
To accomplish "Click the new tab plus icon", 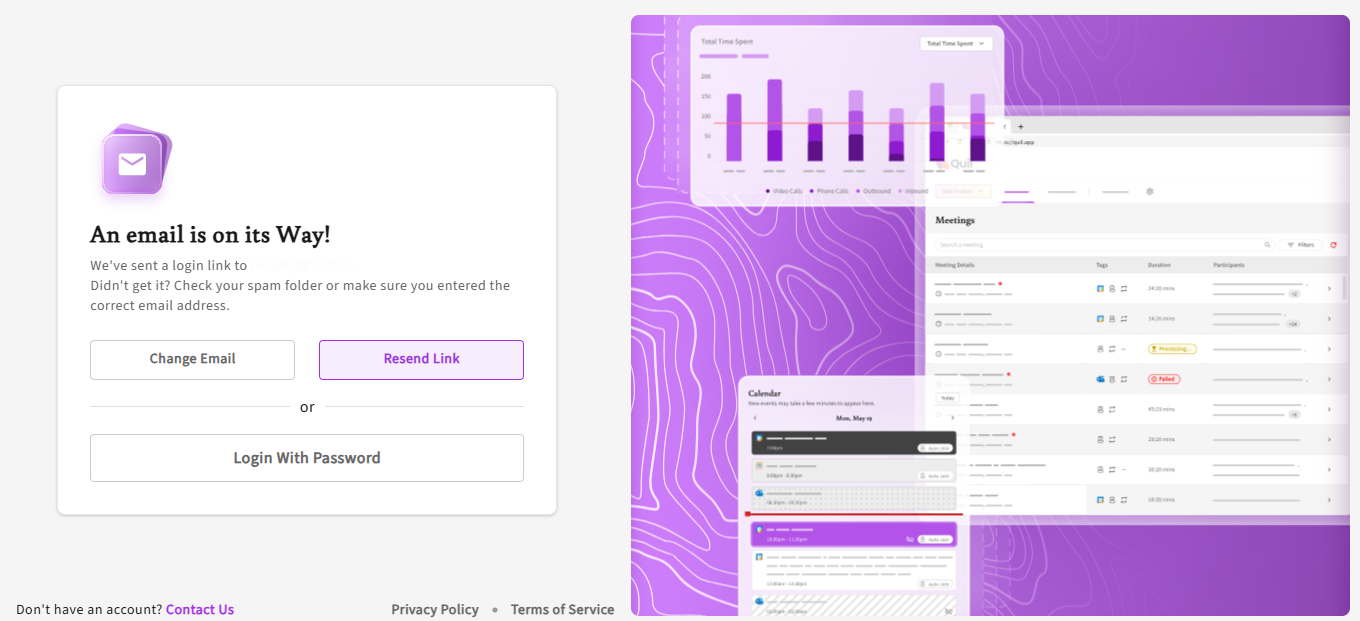I will click(x=1020, y=127).
